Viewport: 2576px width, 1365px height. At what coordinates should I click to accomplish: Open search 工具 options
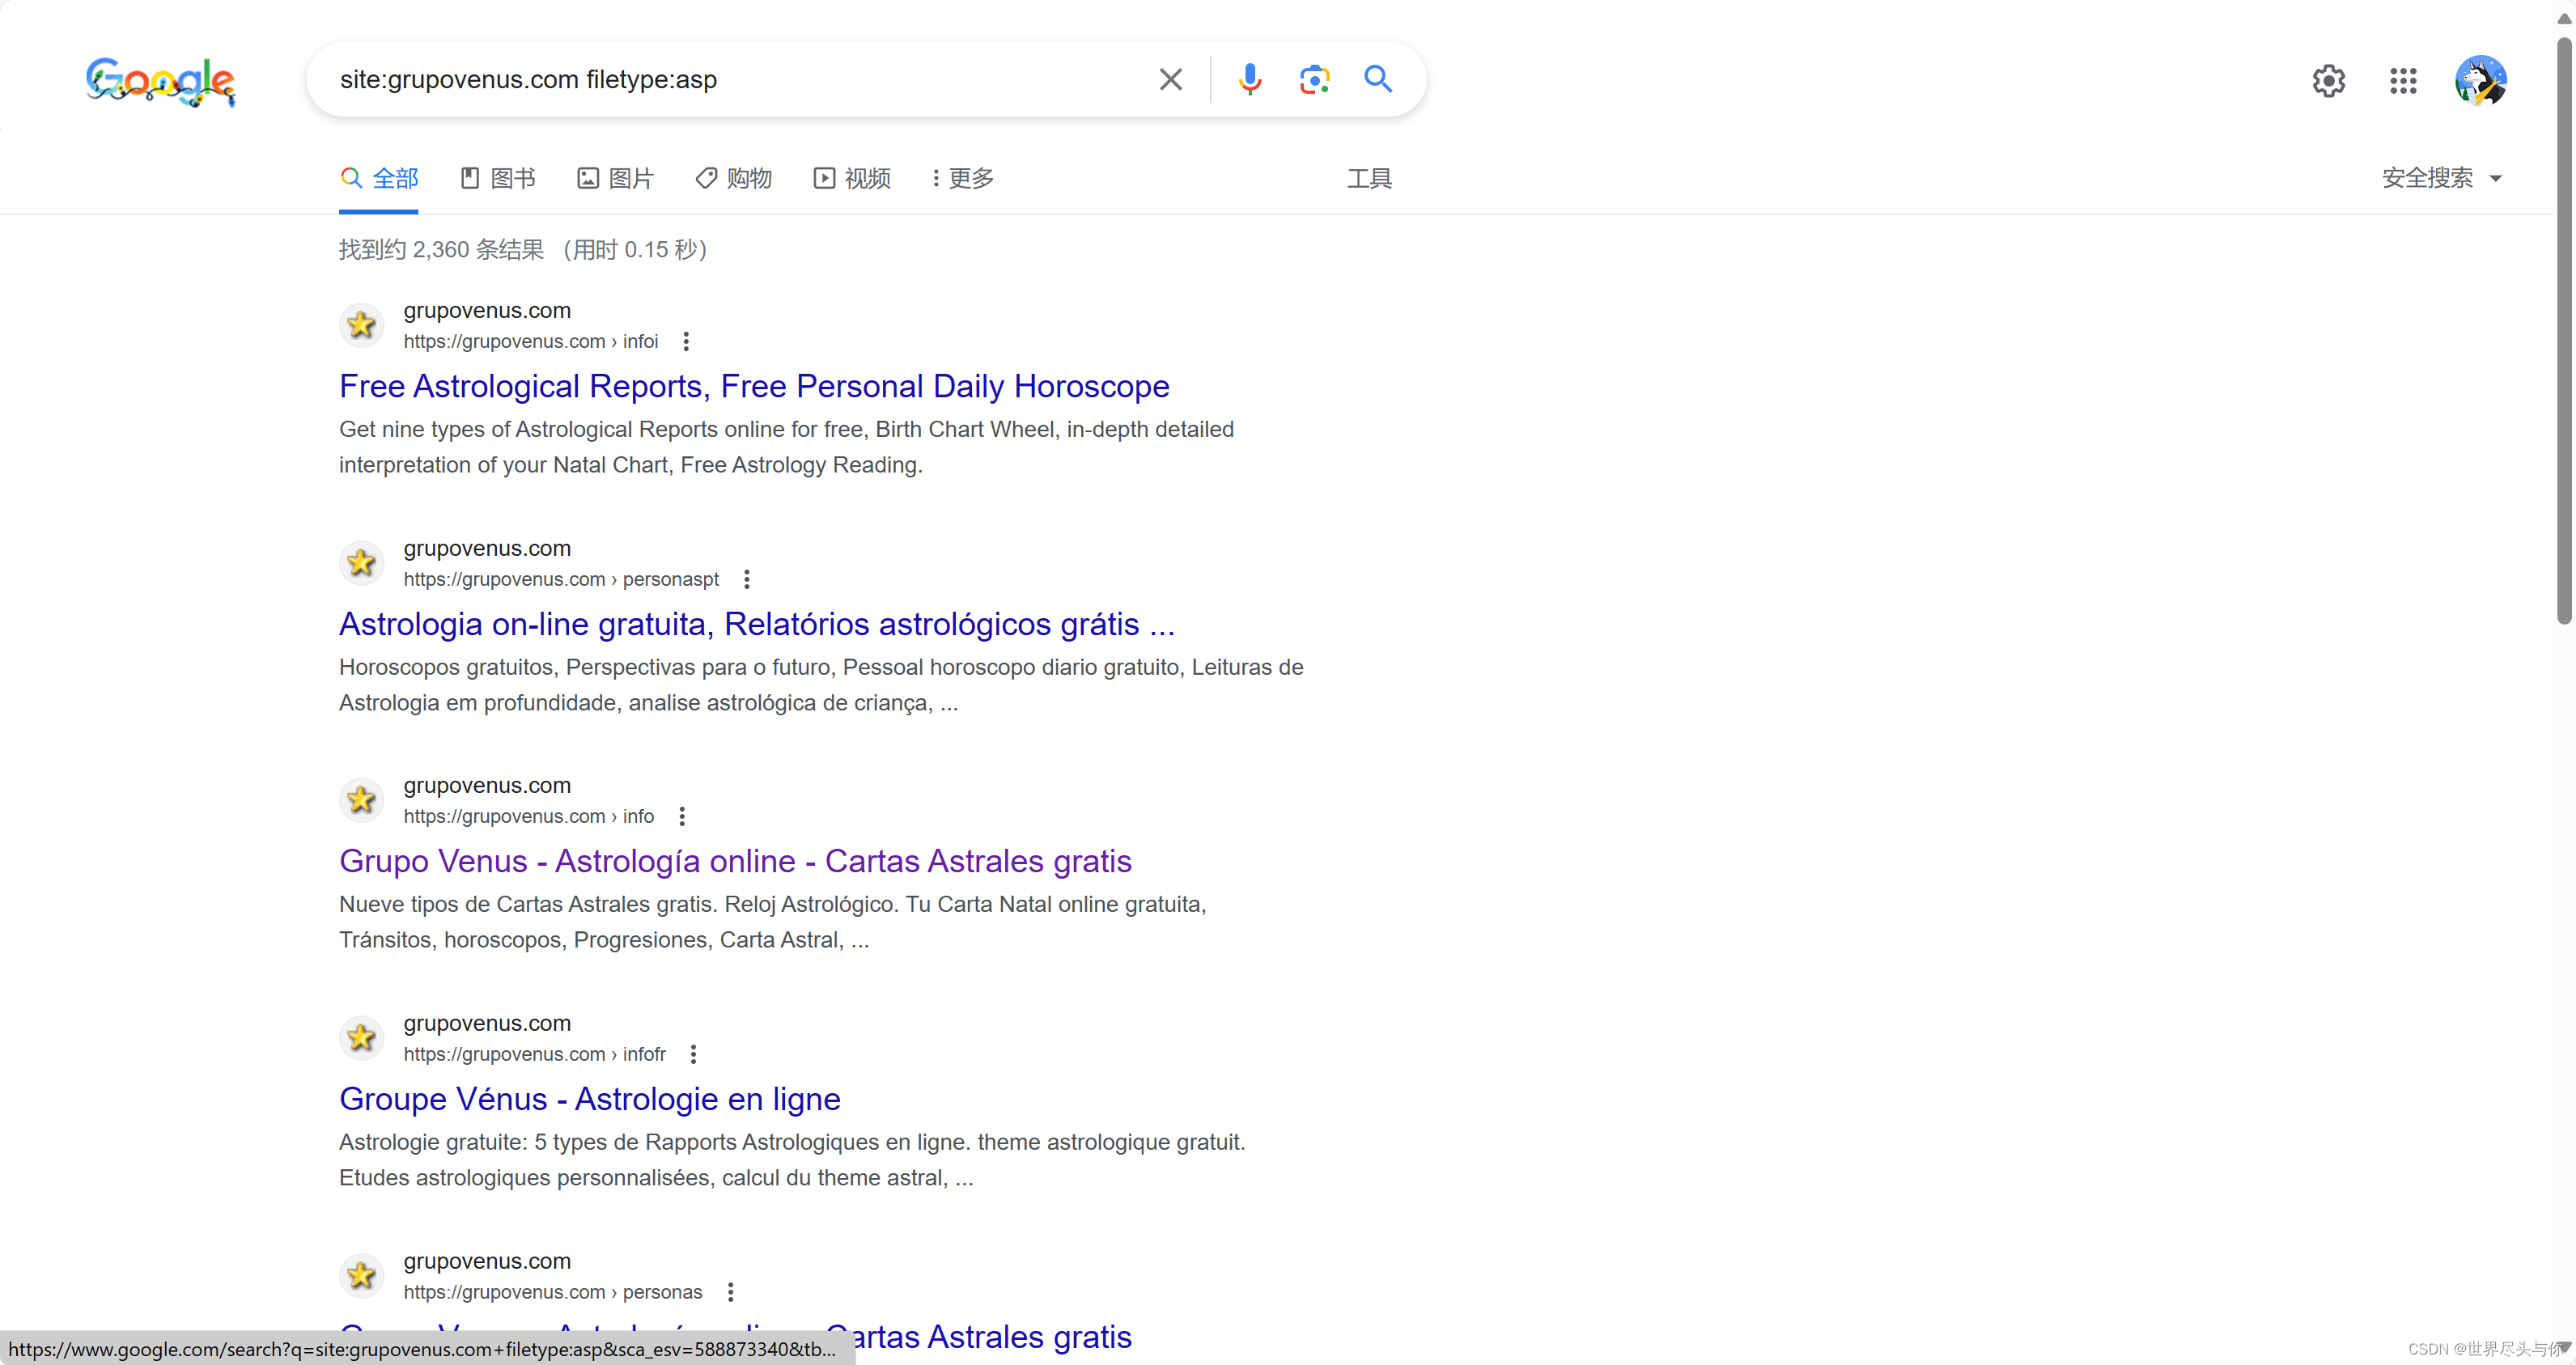pyautogui.click(x=1369, y=177)
